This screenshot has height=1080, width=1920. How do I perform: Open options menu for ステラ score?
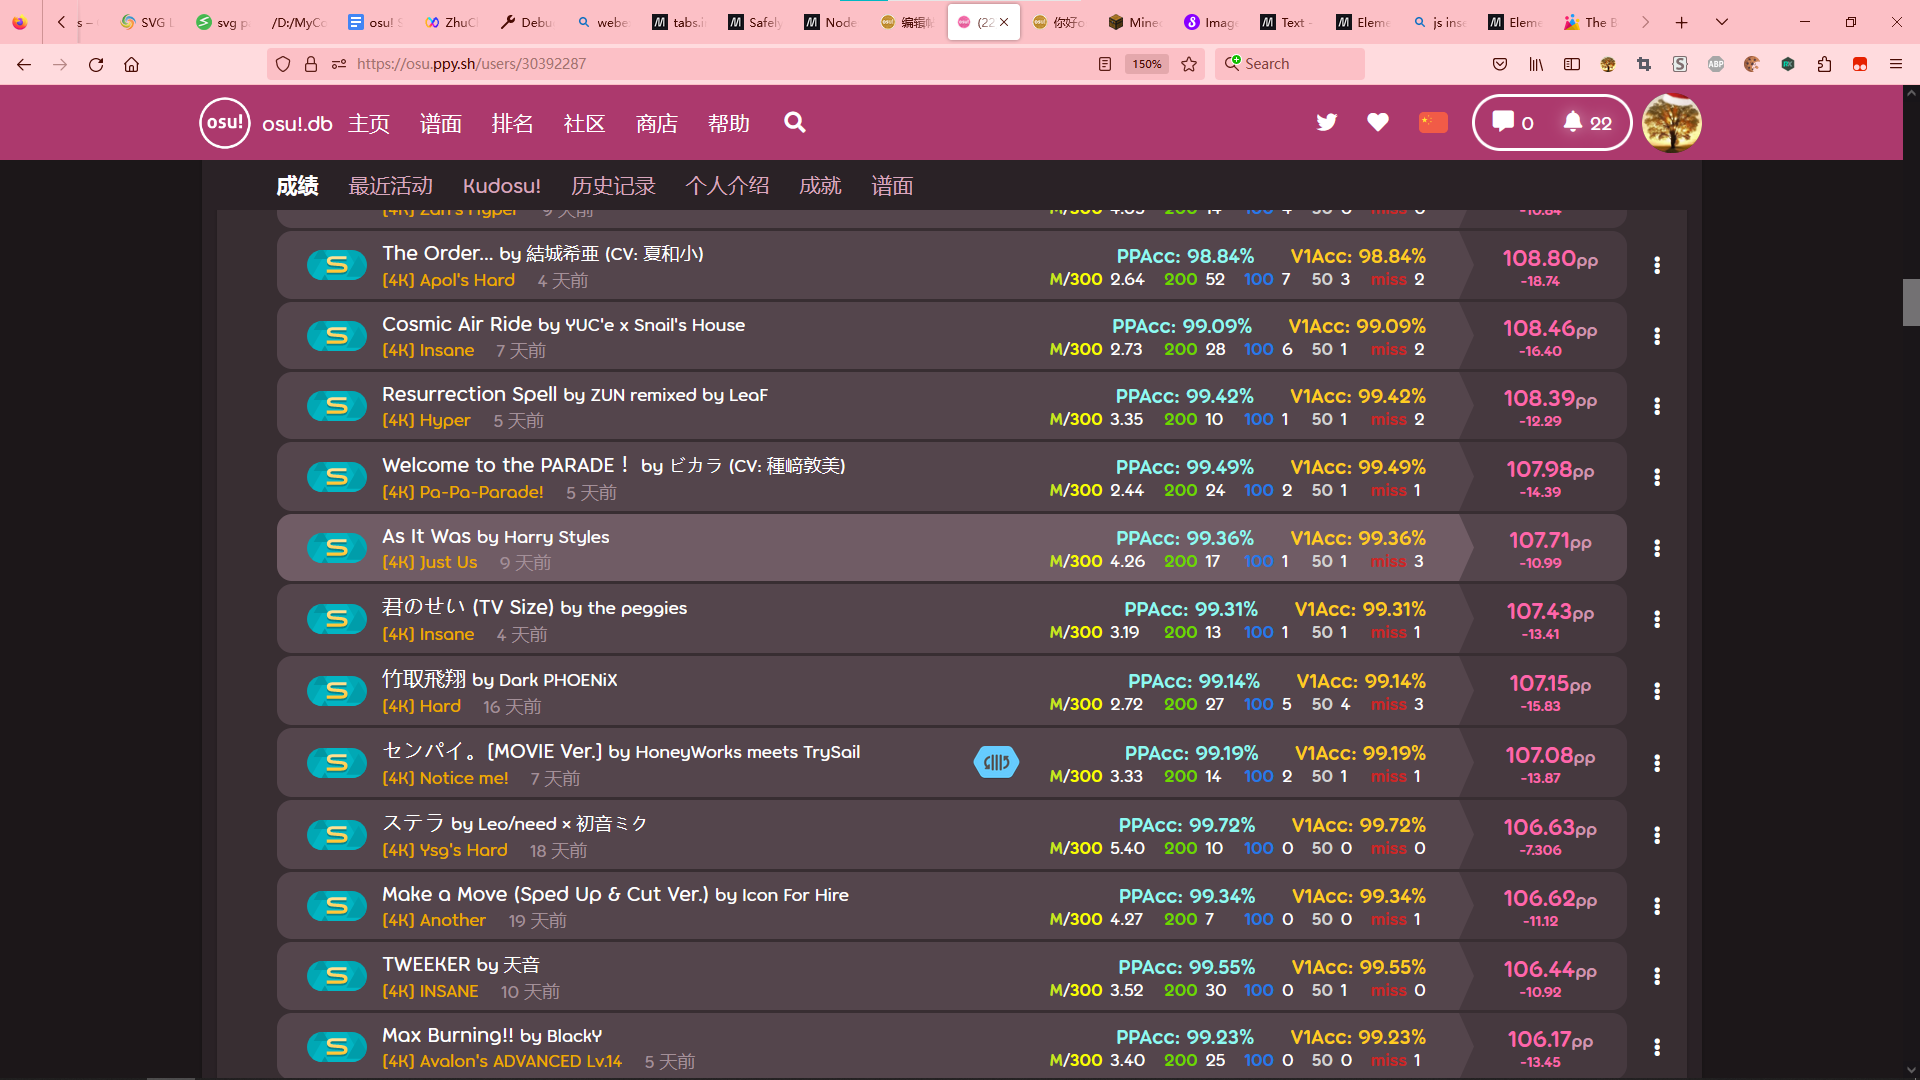pyautogui.click(x=1657, y=835)
